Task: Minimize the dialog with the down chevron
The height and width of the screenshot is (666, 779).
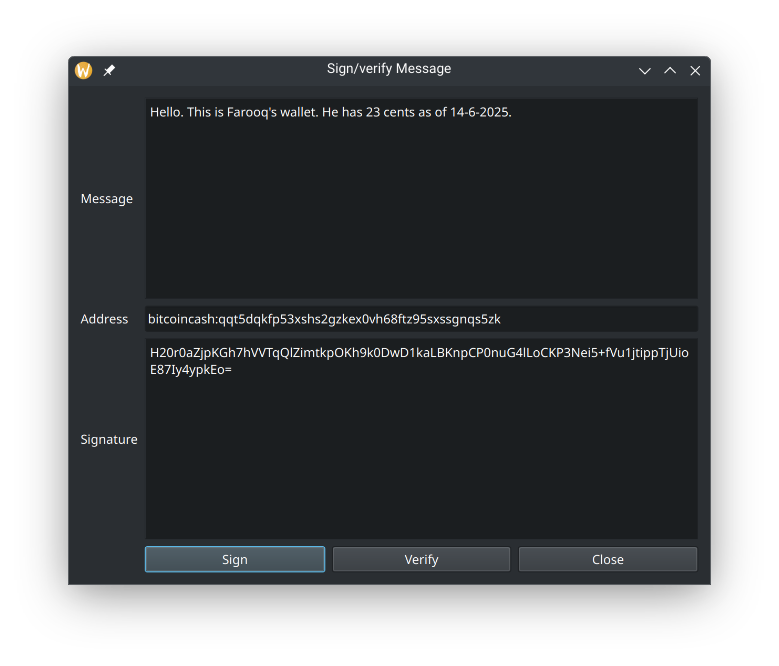Action: click(x=644, y=71)
